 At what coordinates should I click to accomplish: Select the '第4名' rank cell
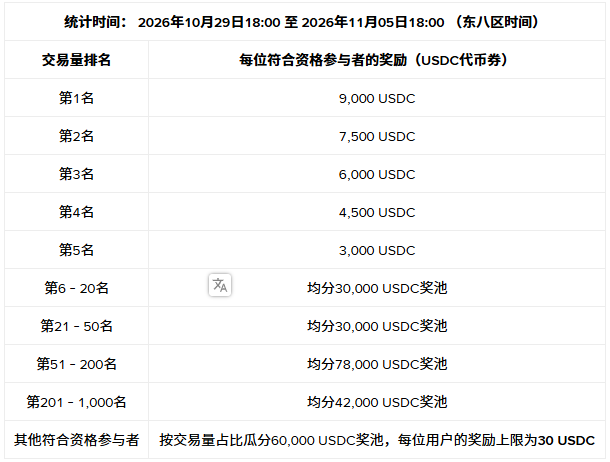(77, 212)
